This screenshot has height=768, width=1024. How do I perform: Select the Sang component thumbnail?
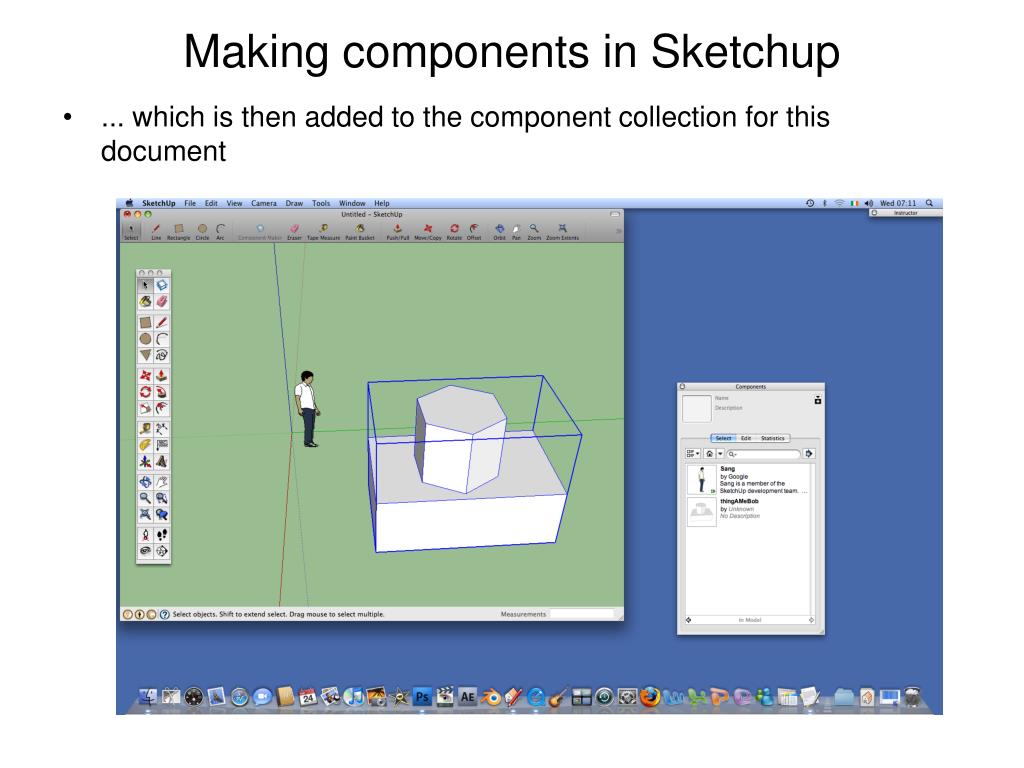702,479
